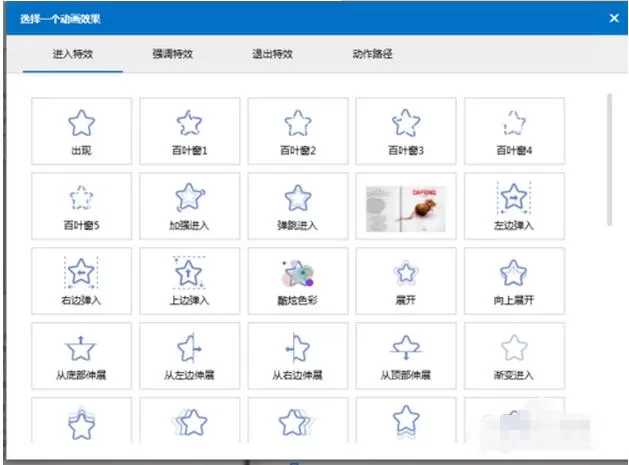Apply the 上边弹入 effect

point(190,281)
